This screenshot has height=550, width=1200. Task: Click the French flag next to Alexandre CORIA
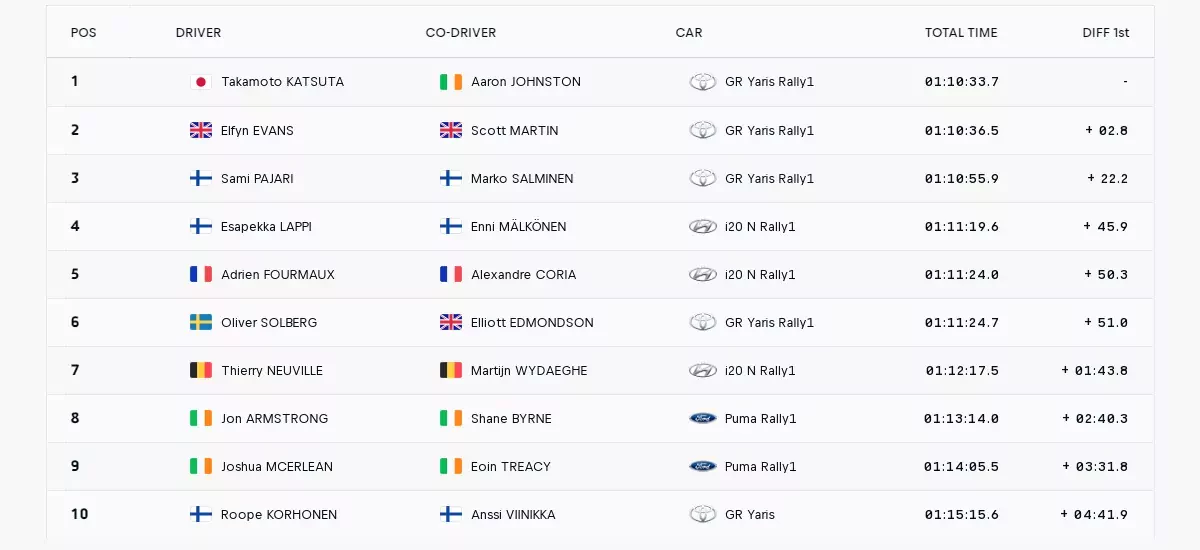point(451,274)
